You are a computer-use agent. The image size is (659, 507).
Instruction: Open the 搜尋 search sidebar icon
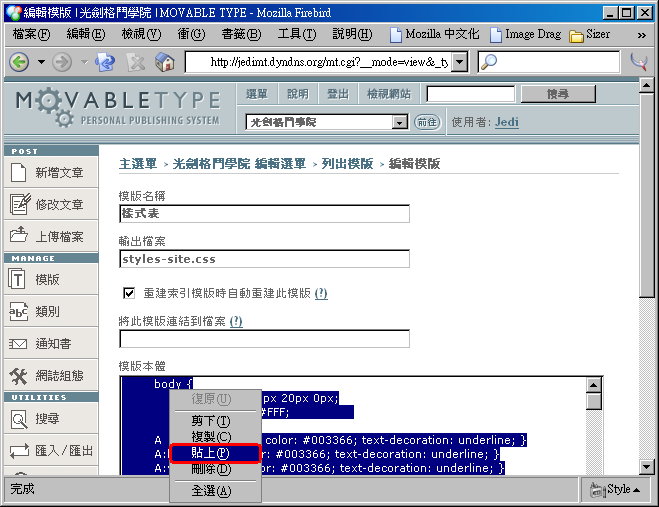18,419
